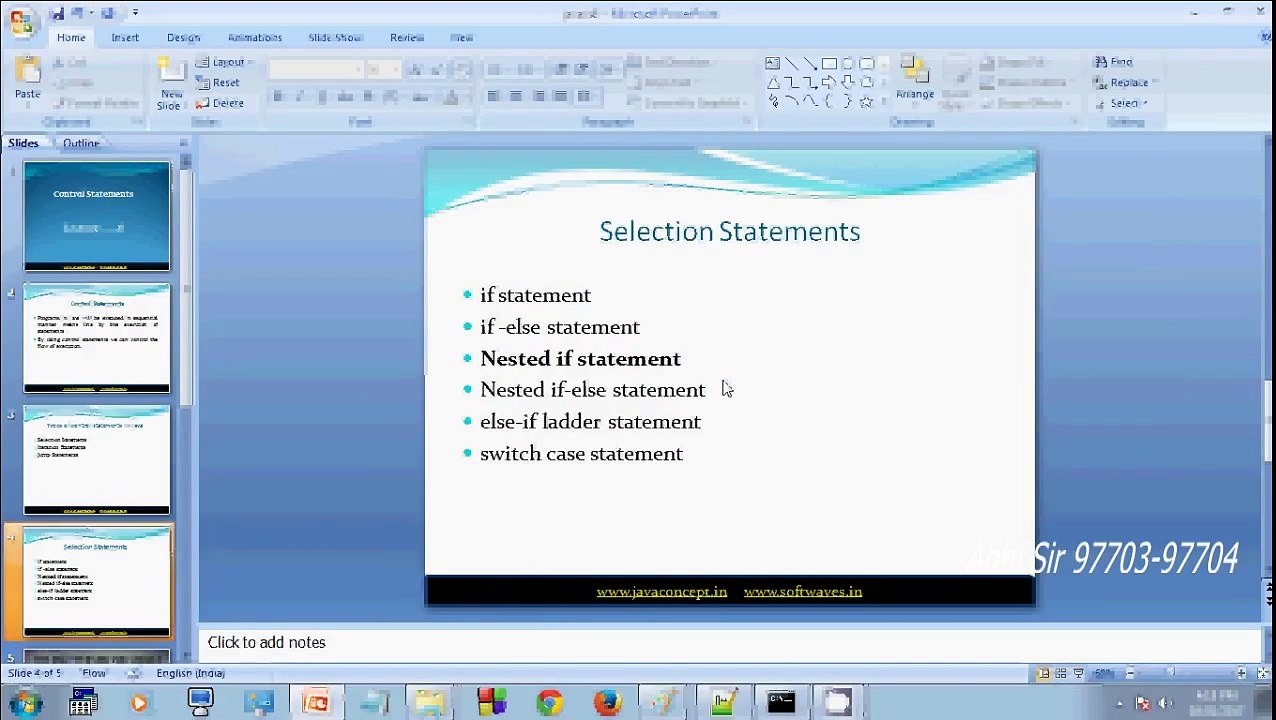1276x720 pixels.
Task: Click bullet 'if -else statement'
Action: pyautogui.click(x=560, y=327)
